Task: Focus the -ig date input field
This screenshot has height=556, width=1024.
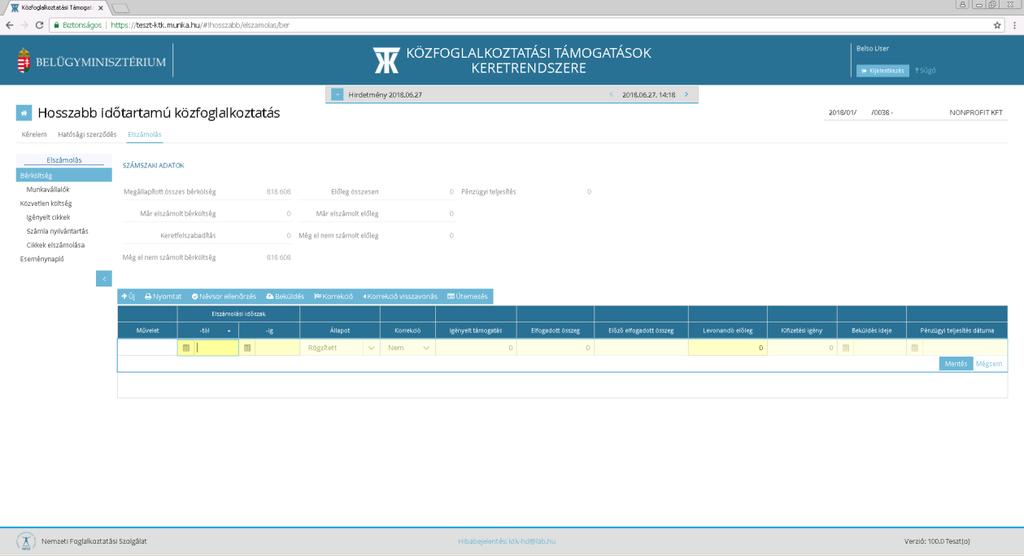Action: point(276,348)
